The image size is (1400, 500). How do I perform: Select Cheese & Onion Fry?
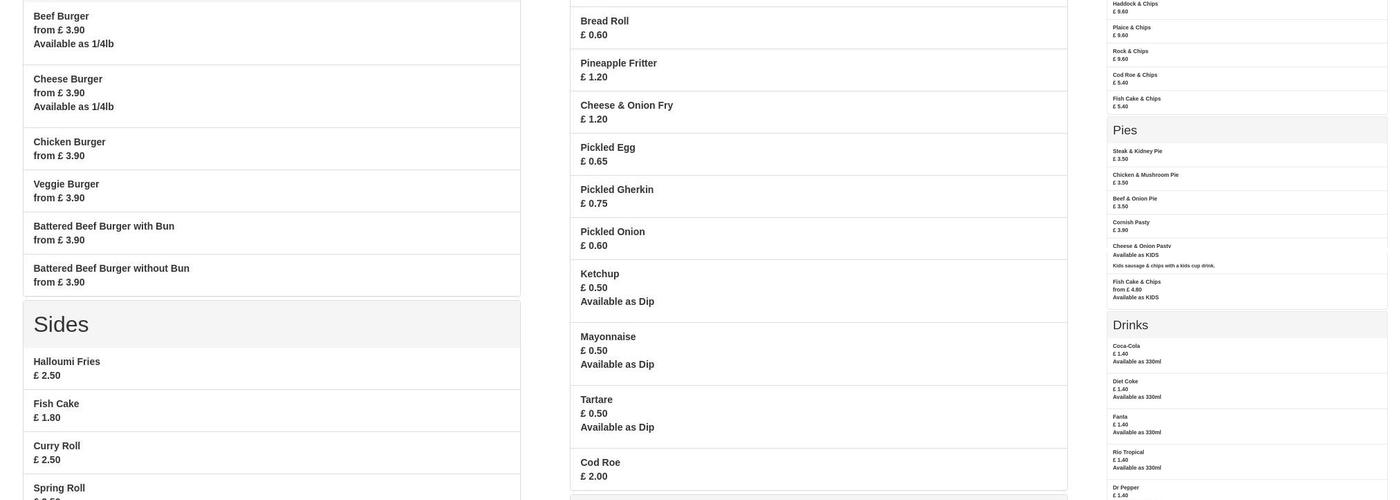[627, 106]
